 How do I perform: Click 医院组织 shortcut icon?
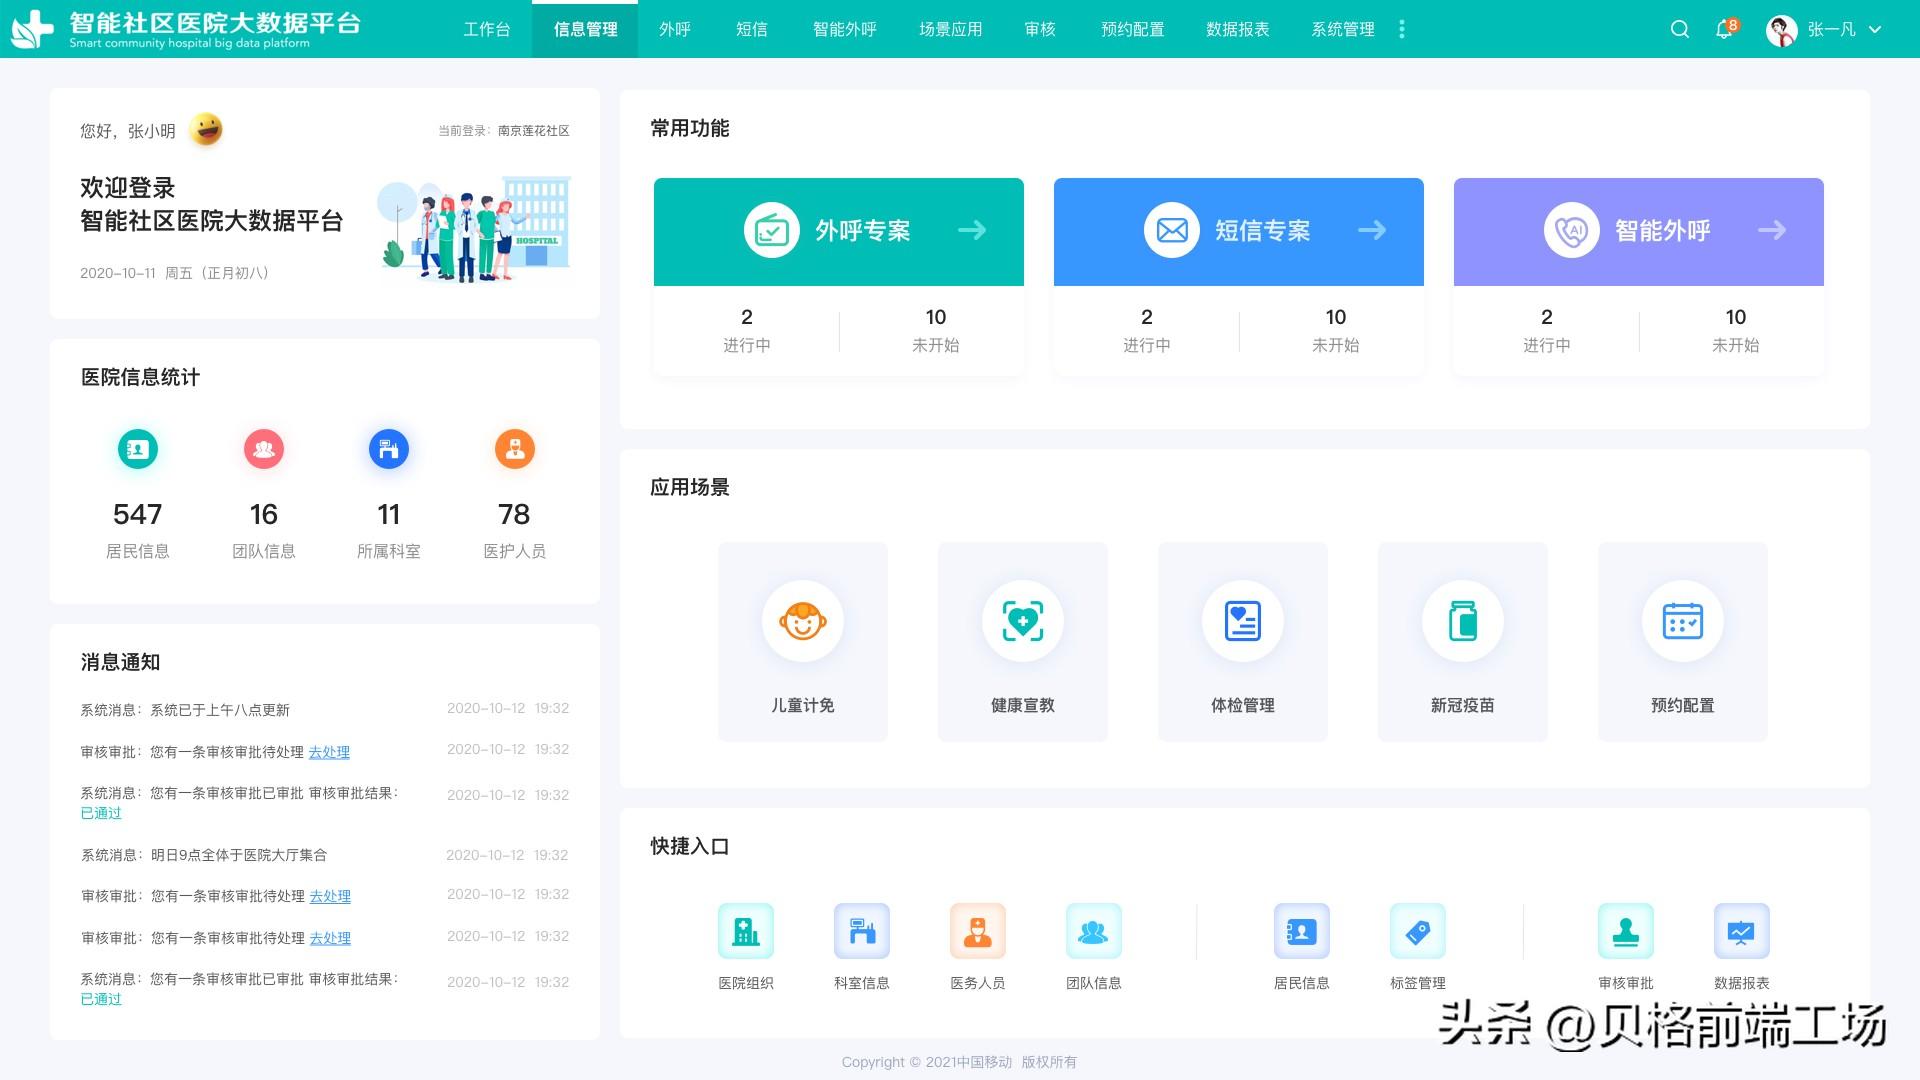[x=746, y=931]
